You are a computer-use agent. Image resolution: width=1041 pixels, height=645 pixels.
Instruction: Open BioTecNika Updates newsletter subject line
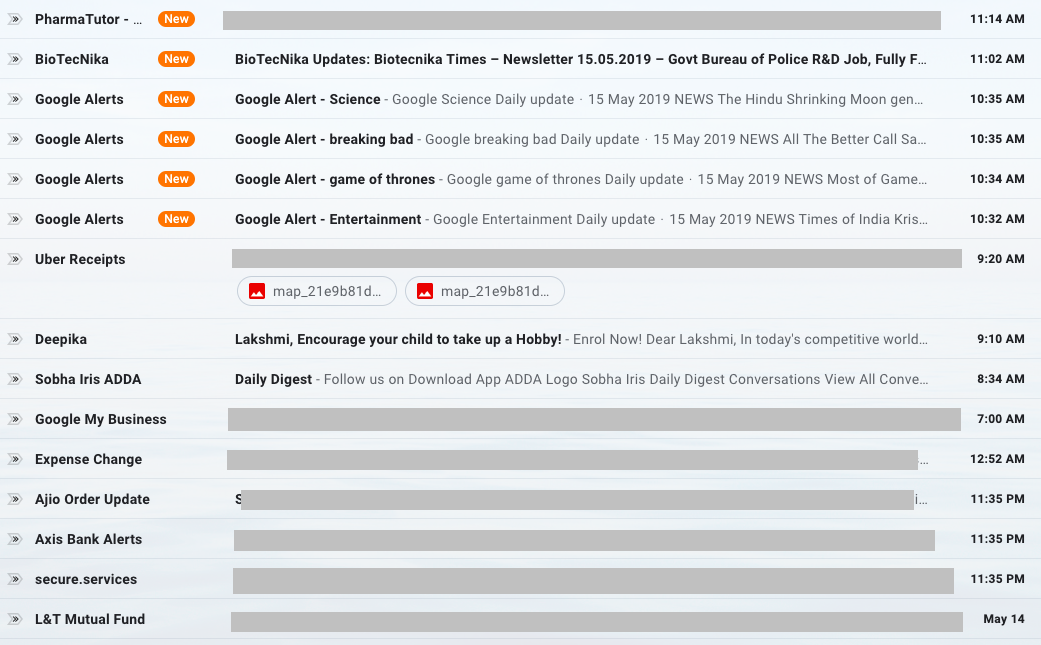(x=580, y=59)
